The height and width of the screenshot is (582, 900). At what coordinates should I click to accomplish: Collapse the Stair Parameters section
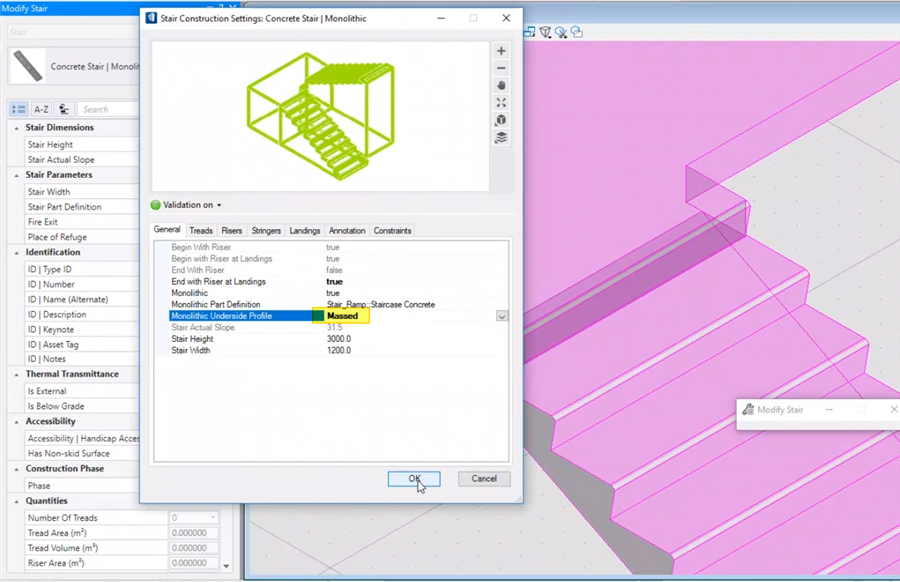17,175
